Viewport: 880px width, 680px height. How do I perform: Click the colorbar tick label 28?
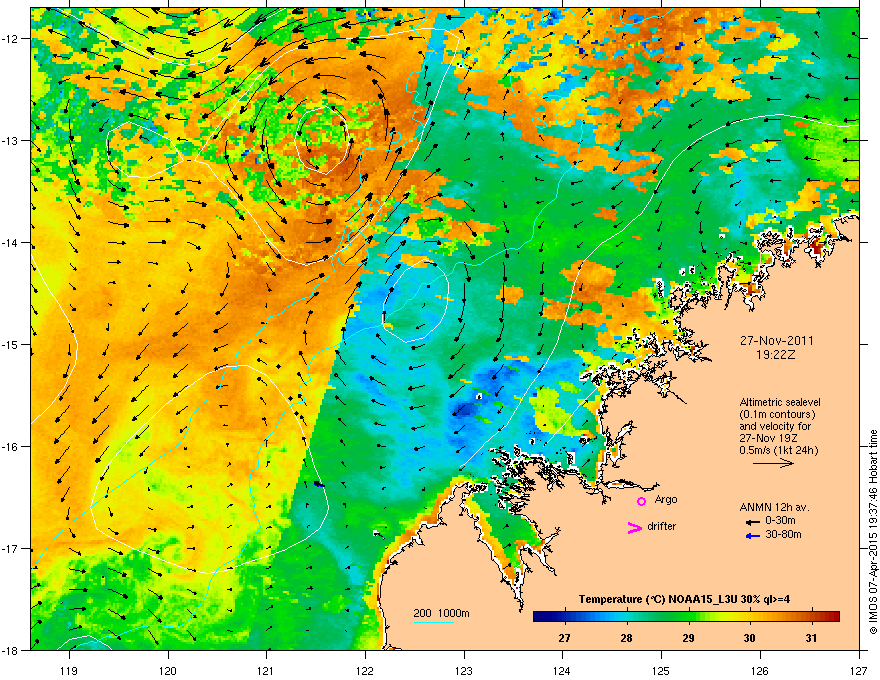(626, 638)
